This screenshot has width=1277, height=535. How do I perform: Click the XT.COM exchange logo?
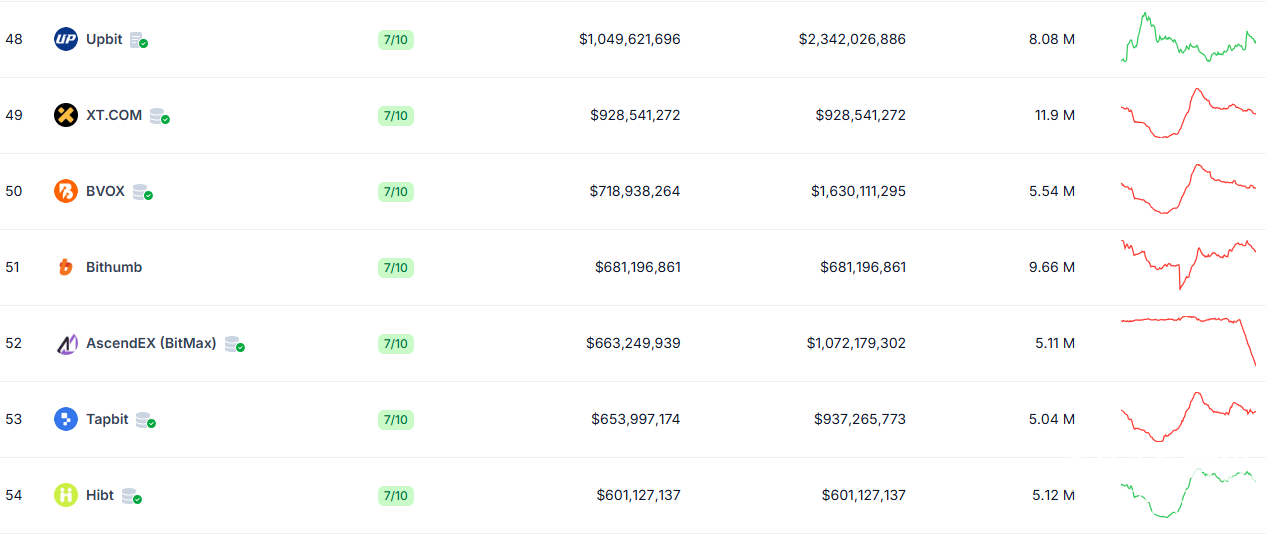tap(66, 115)
